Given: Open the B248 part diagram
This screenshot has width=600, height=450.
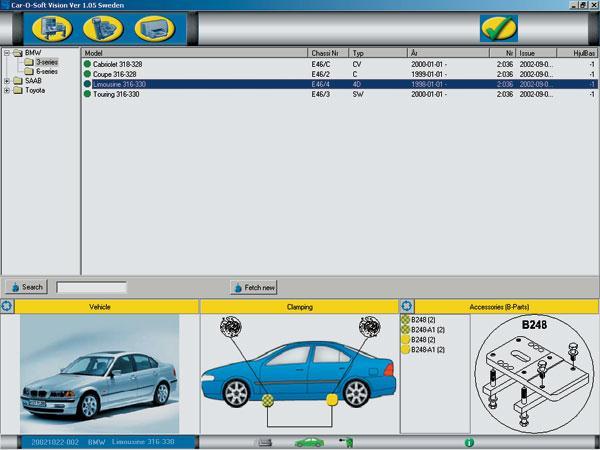Looking at the screenshot, I should pyautogui.click(x=535, y=374).
